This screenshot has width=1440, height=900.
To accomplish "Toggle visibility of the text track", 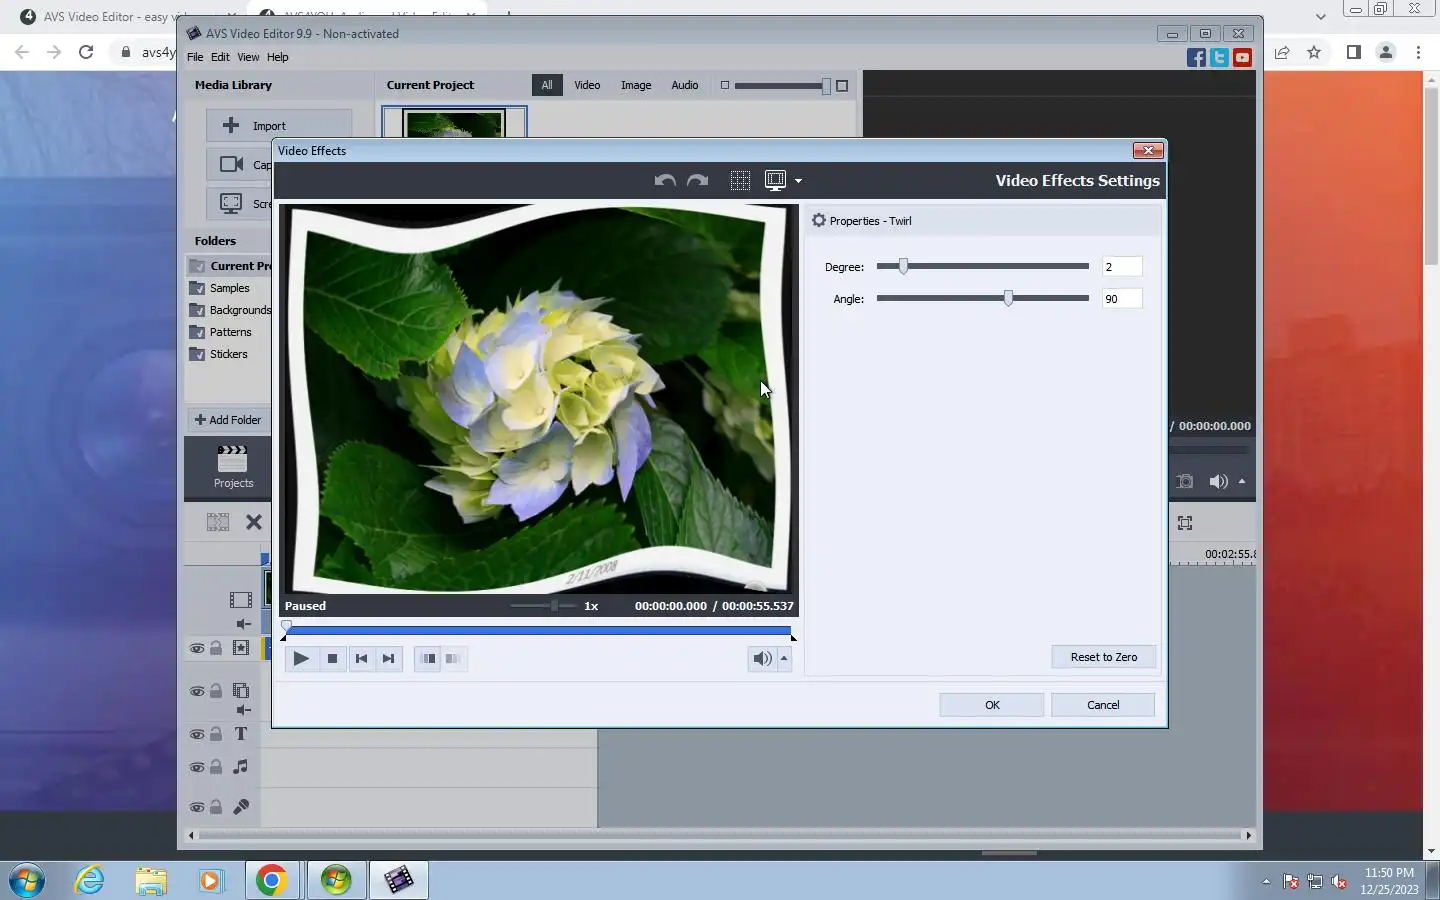I will [x=197, y=734].
